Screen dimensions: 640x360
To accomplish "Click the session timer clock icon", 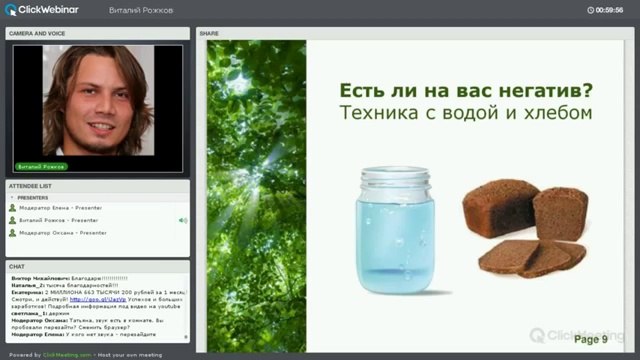I will (590, 10).
